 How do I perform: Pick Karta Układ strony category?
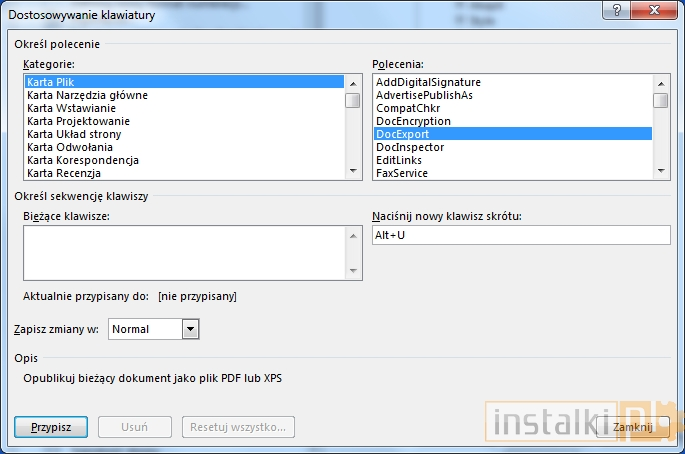click(x=75, y=134)
